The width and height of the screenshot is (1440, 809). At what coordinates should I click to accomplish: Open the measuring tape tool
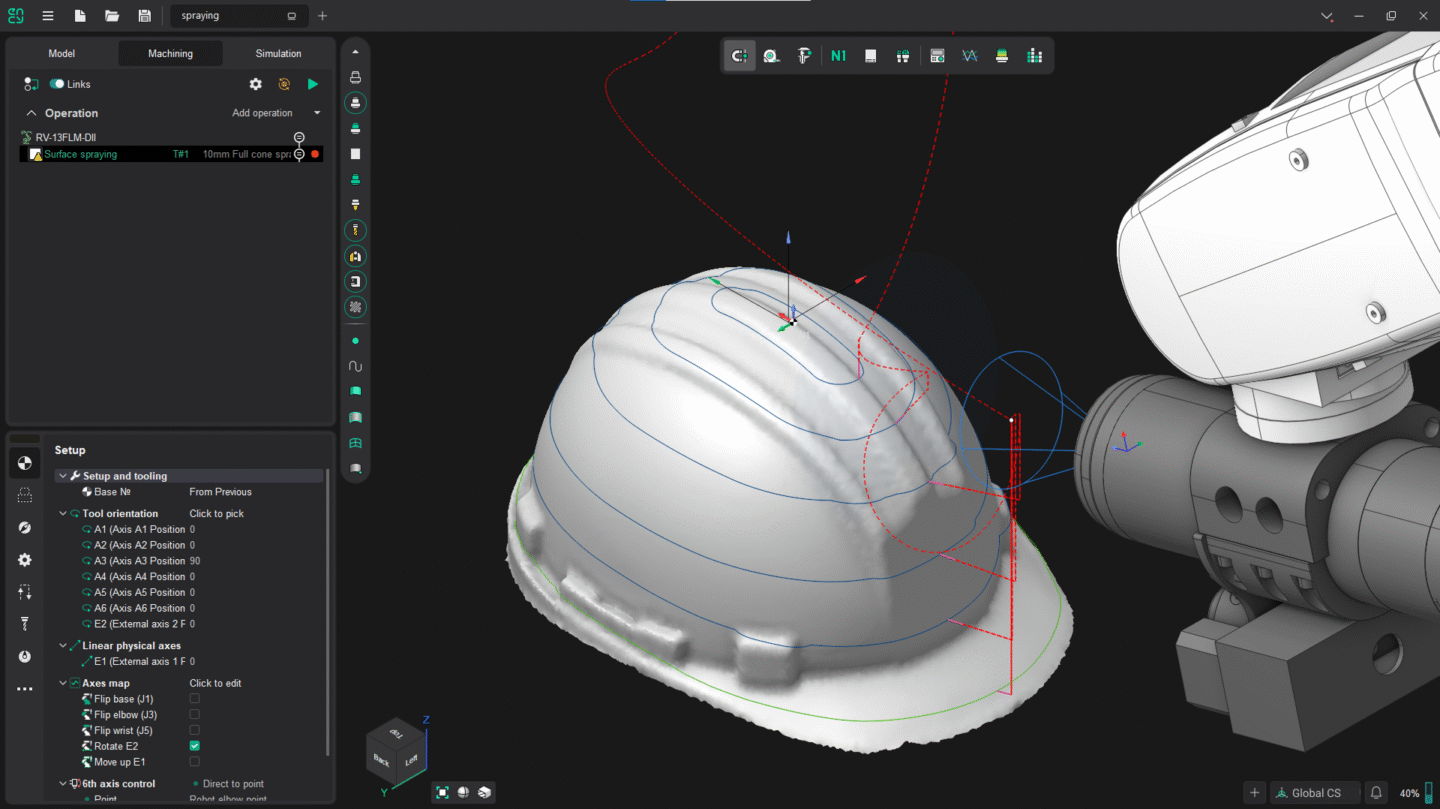coord(771,55)
